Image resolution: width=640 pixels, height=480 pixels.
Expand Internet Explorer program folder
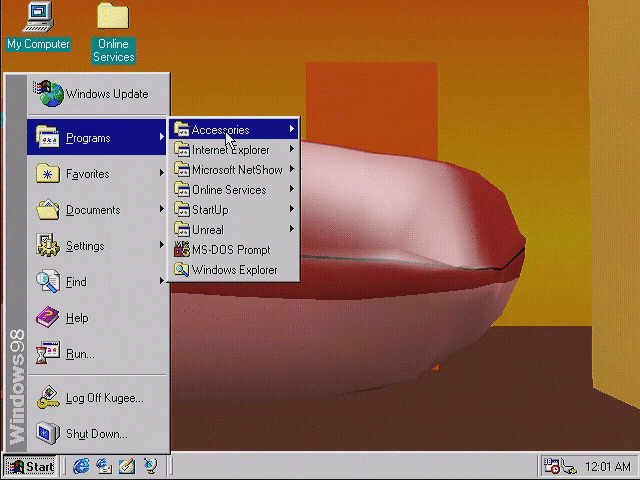(234, 150)
